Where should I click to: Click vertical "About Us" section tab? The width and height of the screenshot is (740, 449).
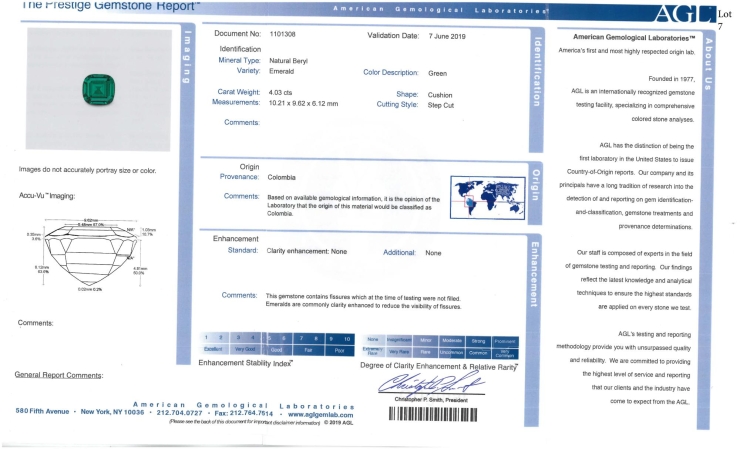(x=708, y=64)
